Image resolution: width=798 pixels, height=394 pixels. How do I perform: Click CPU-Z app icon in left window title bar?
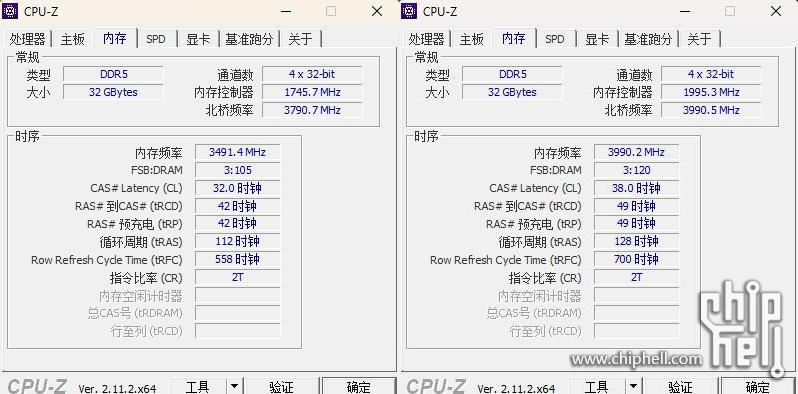[x=10, y=11]
